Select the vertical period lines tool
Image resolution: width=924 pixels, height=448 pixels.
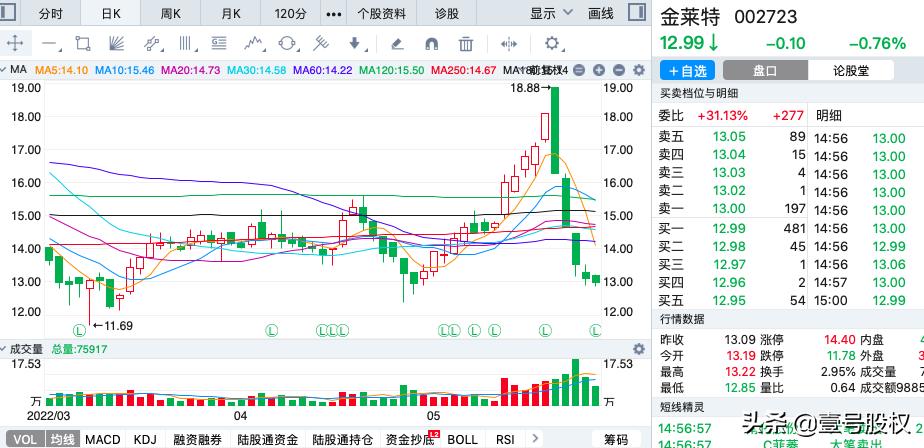(186, 44)
